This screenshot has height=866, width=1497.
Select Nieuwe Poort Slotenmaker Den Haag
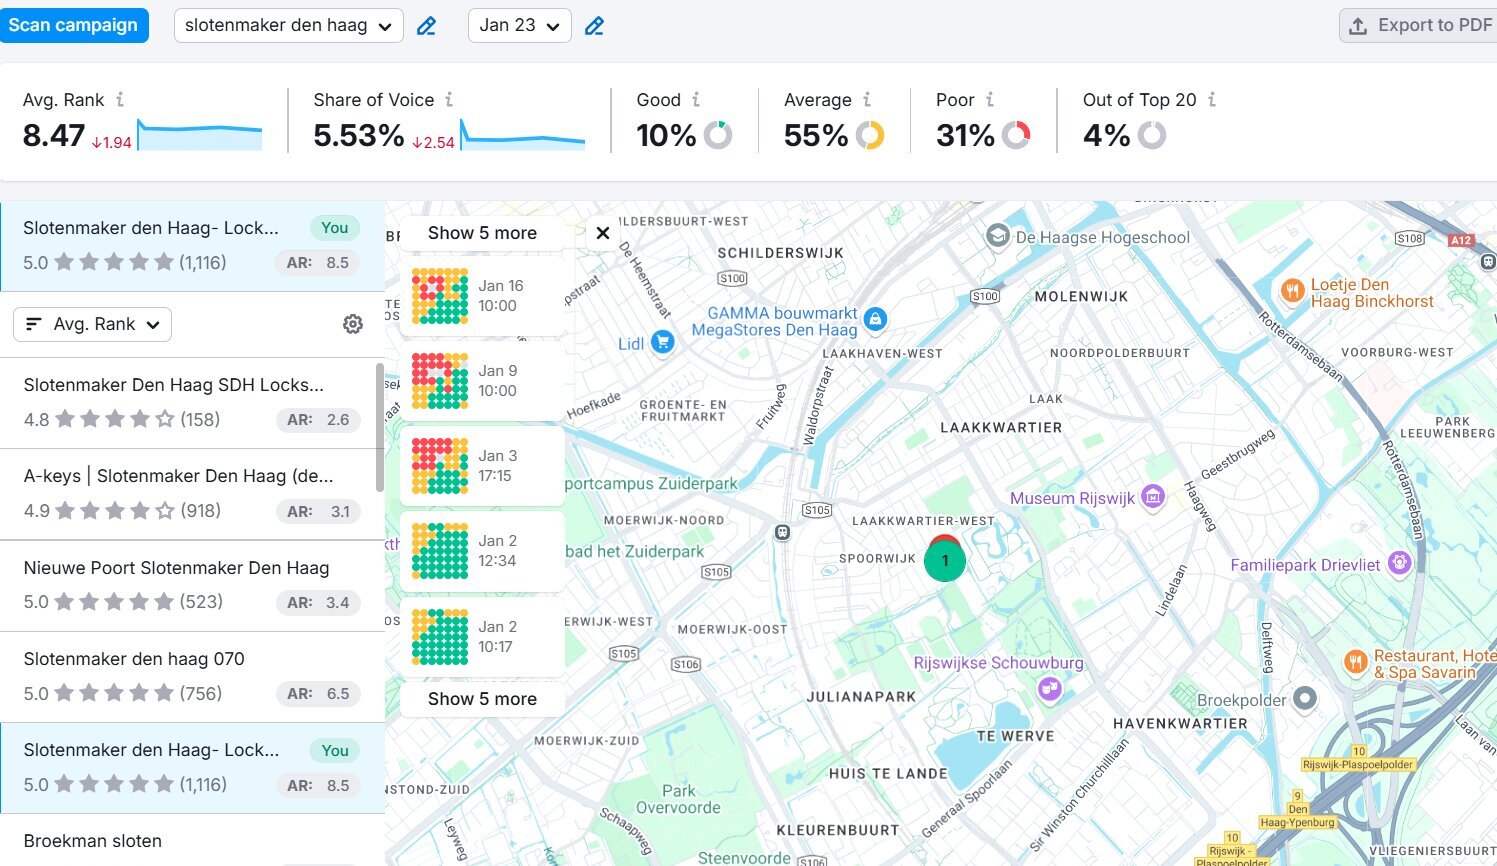pyautogui.click(x=192, y=585)
